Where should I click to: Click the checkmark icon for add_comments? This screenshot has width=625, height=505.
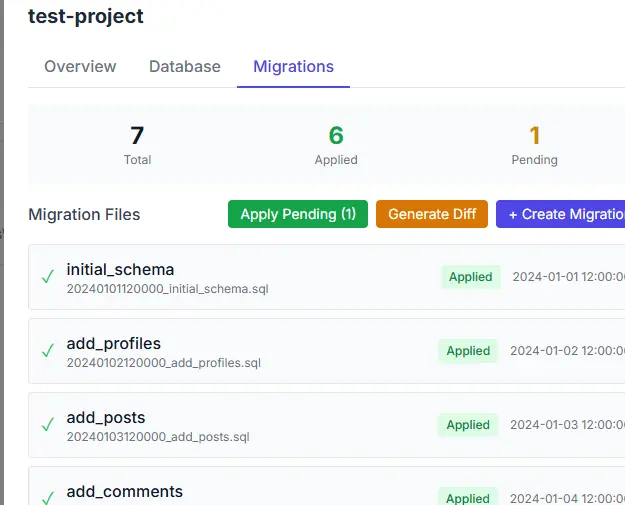(x=48, y=498)
